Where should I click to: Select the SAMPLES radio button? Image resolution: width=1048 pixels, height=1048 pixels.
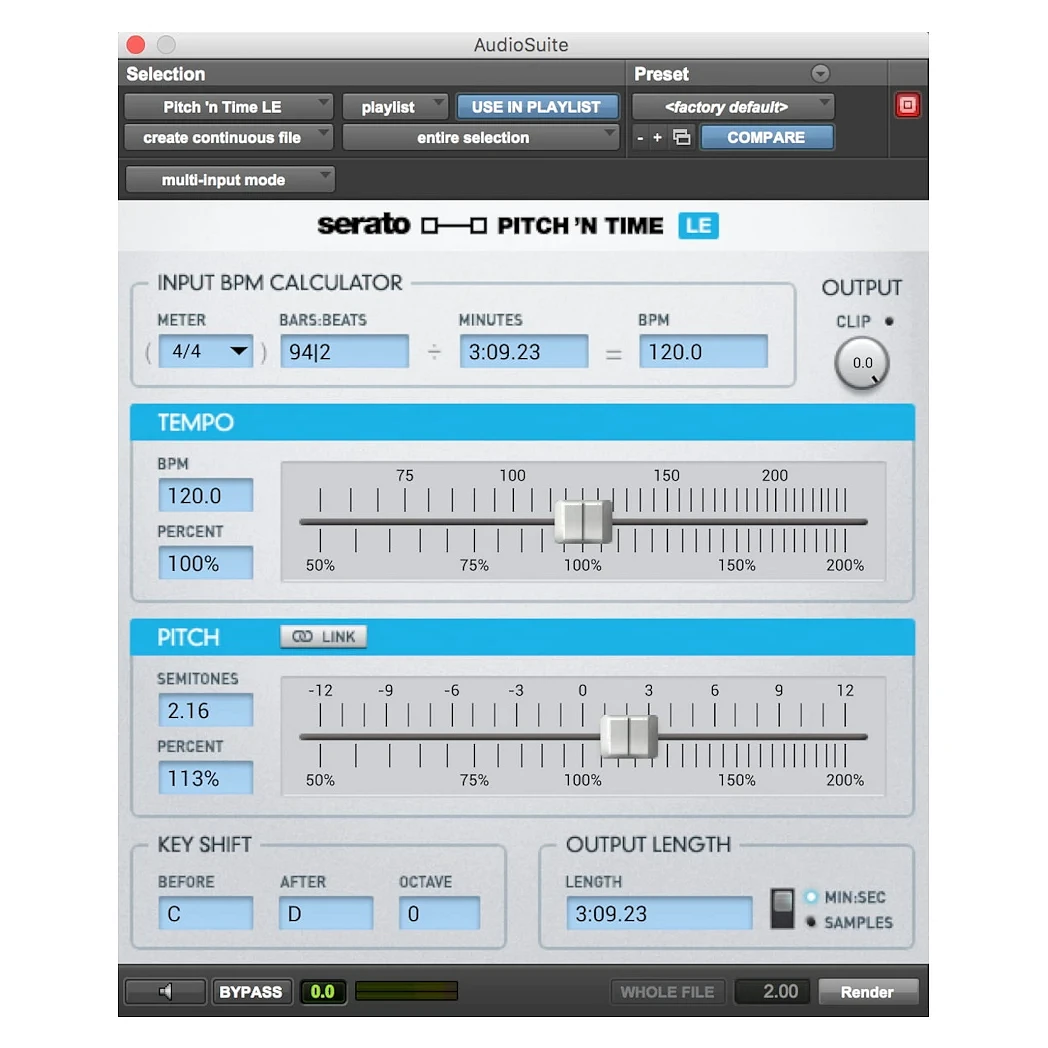[812, 922]
